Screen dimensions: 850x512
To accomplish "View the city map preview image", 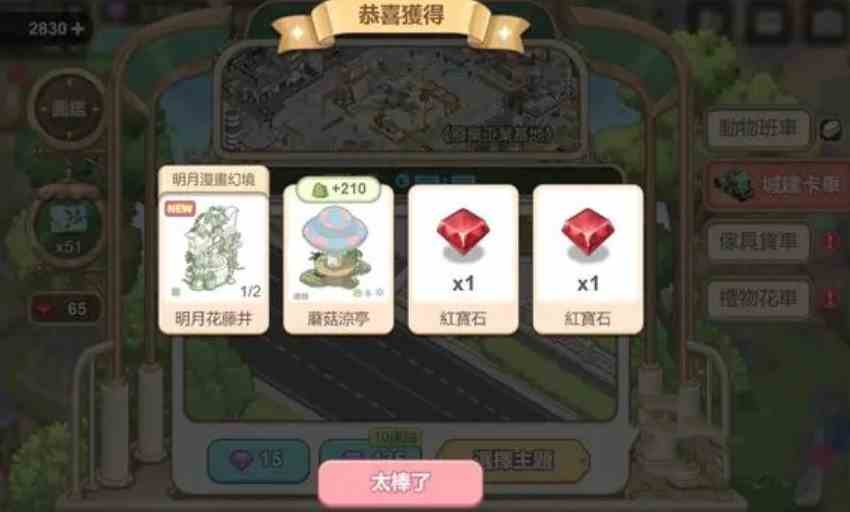I will [400, 99].
